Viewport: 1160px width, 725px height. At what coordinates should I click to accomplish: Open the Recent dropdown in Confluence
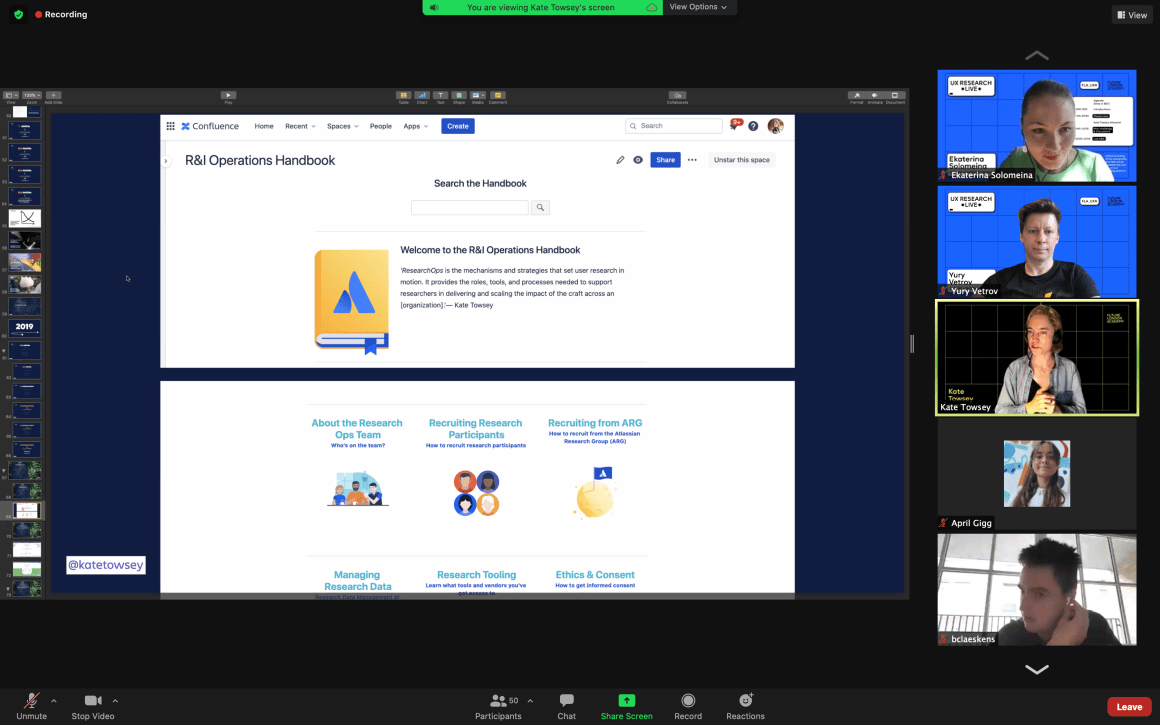coord(300,127)
